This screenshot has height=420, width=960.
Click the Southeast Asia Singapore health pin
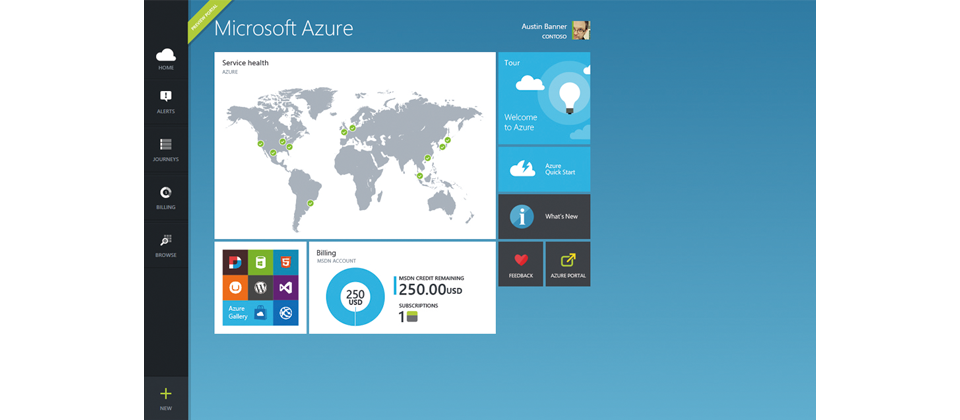tap(420, 176)
